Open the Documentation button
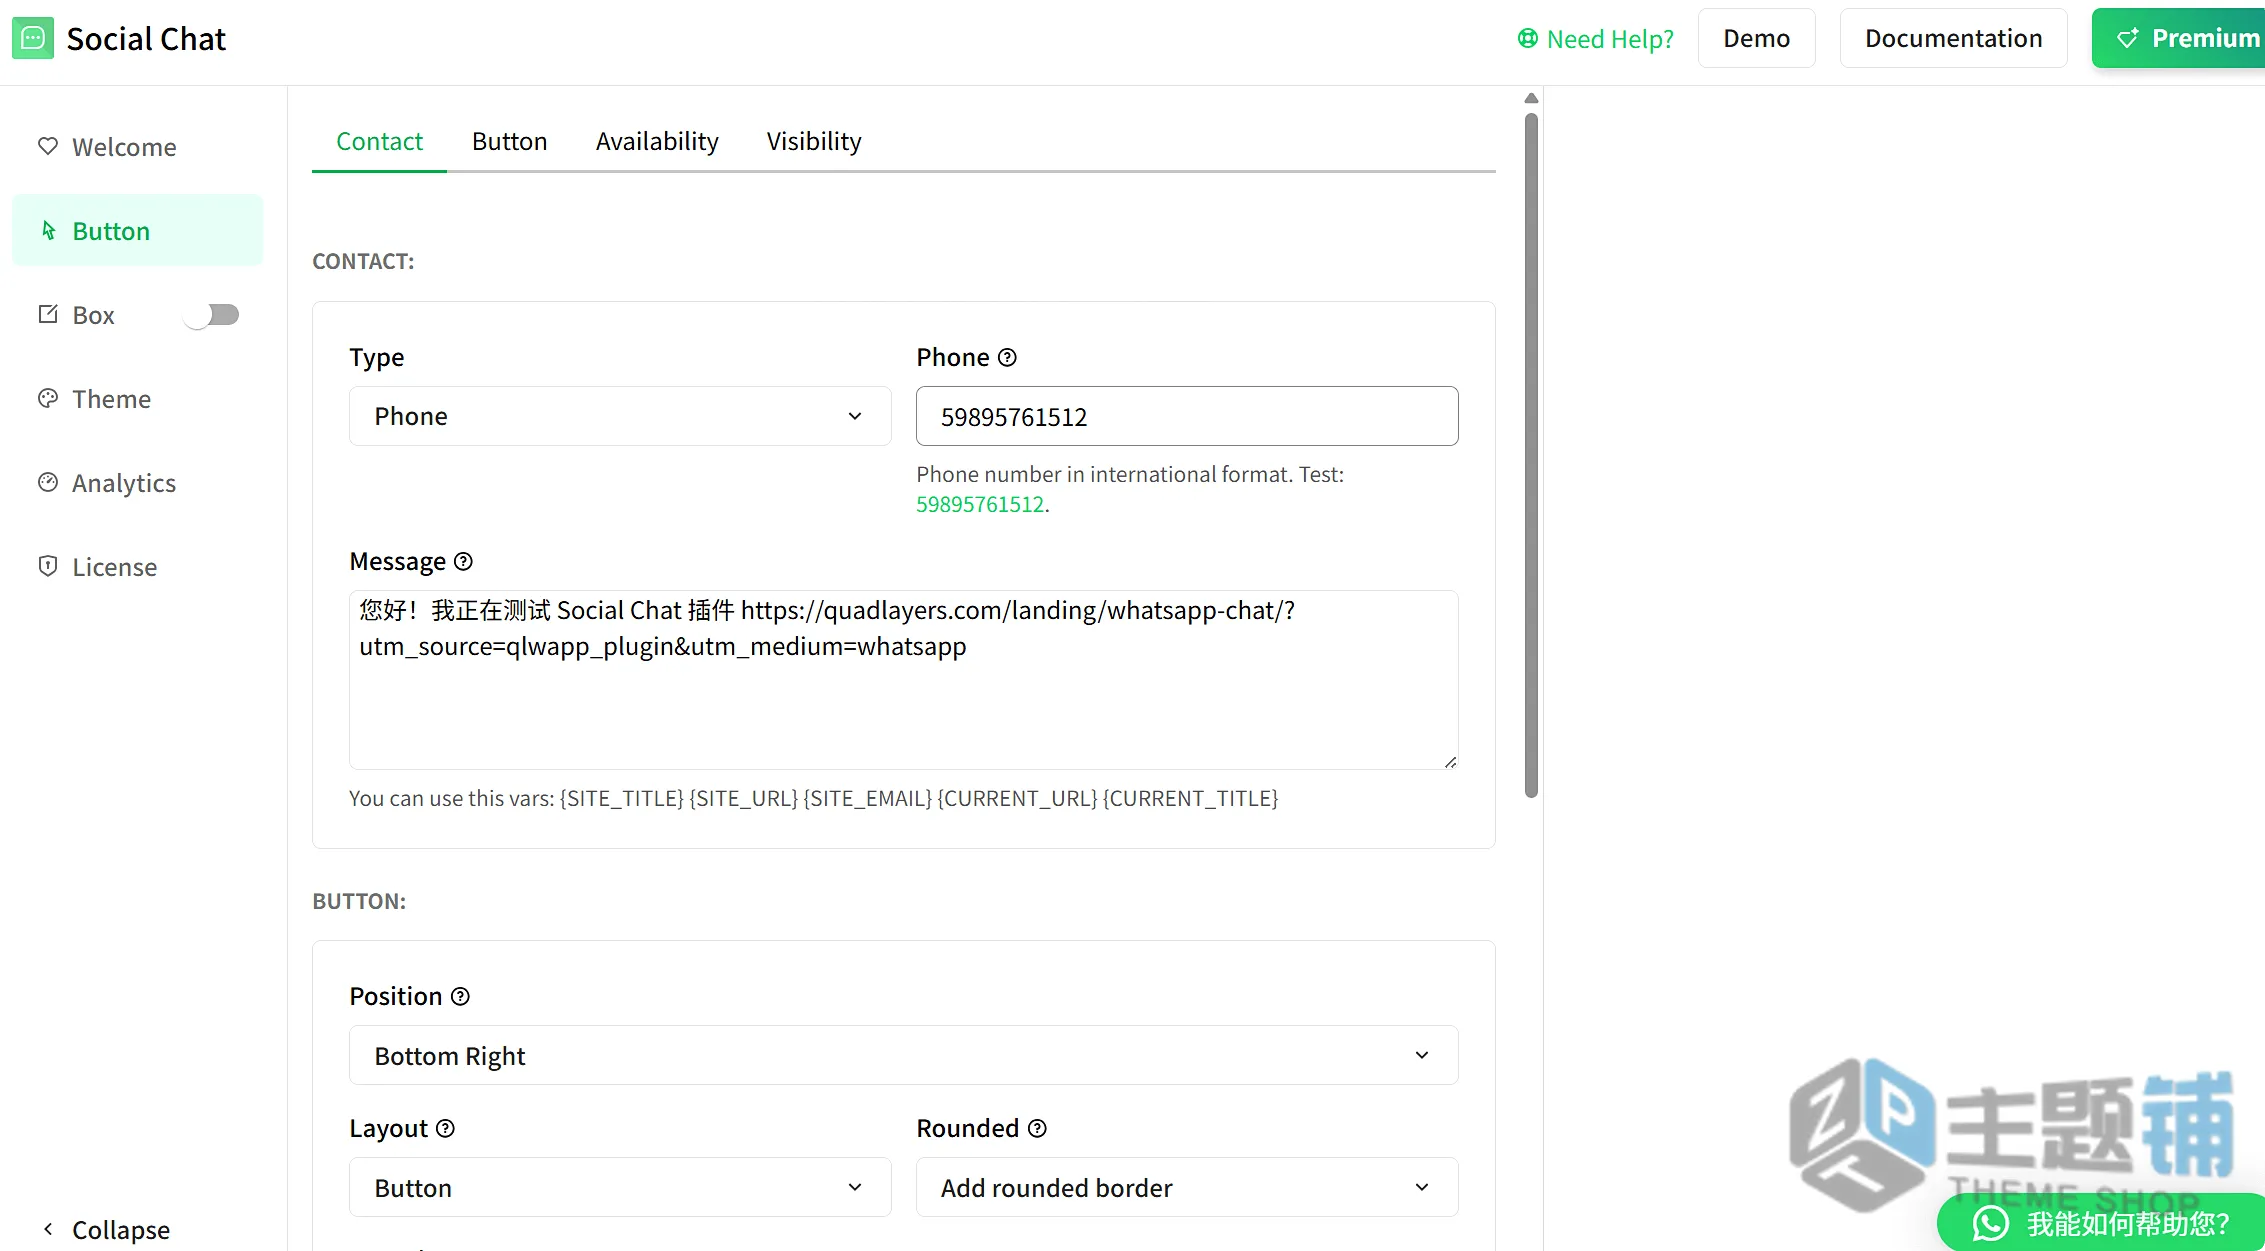 tap(1953, 38)
